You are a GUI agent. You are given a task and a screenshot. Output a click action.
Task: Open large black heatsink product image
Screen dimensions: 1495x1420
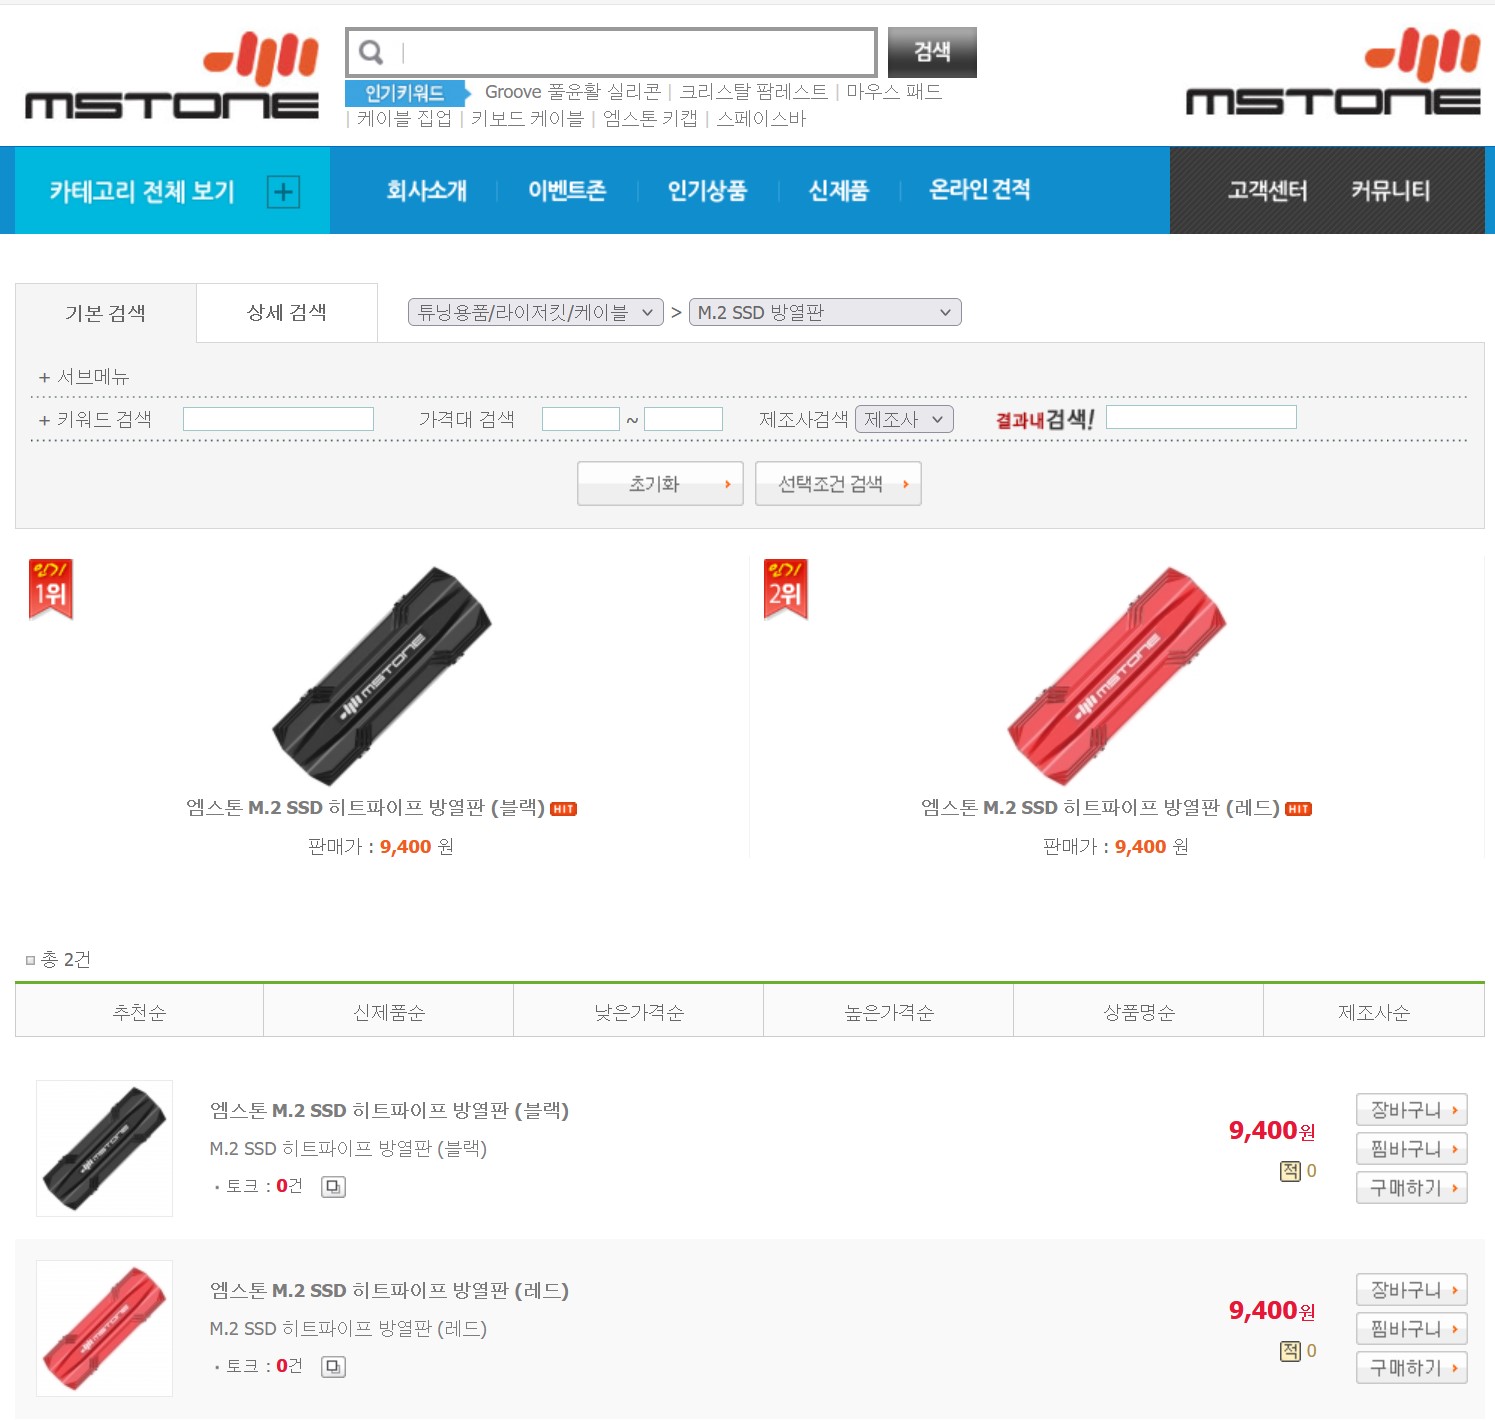point(382,676)
